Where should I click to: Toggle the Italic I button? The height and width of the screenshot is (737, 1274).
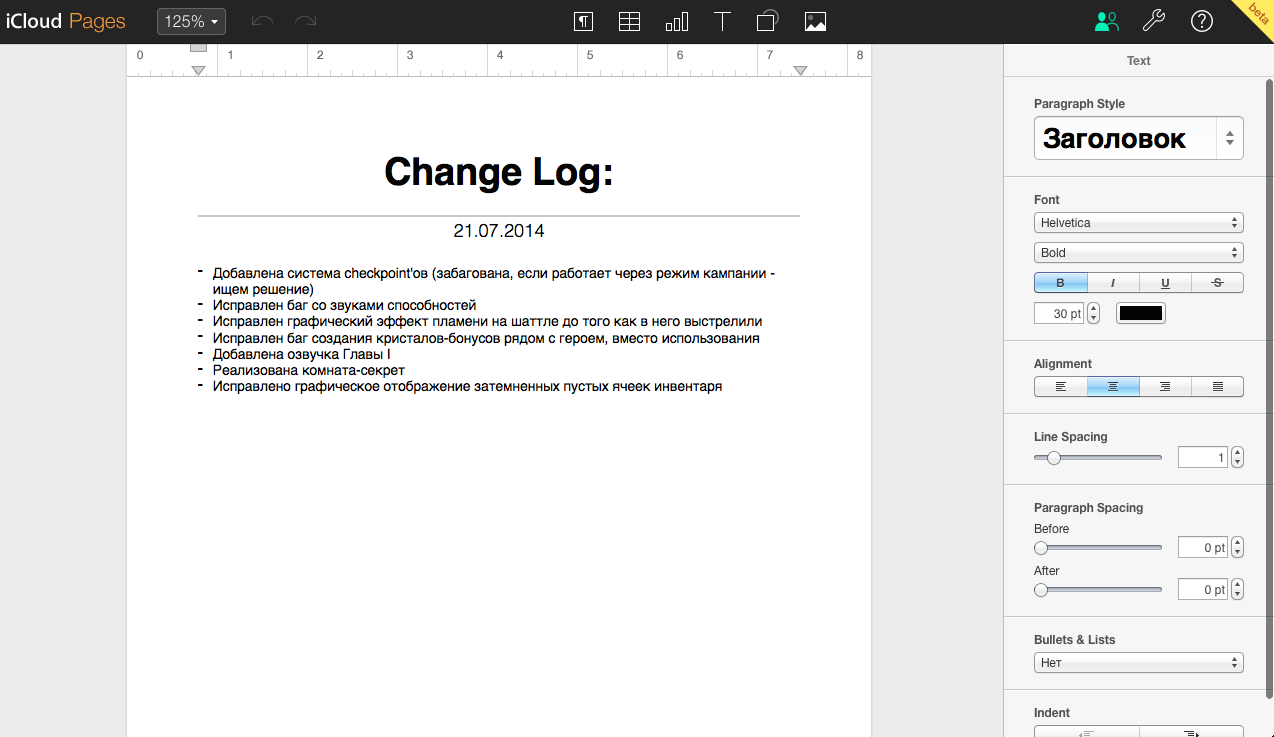pos(1113,283)
